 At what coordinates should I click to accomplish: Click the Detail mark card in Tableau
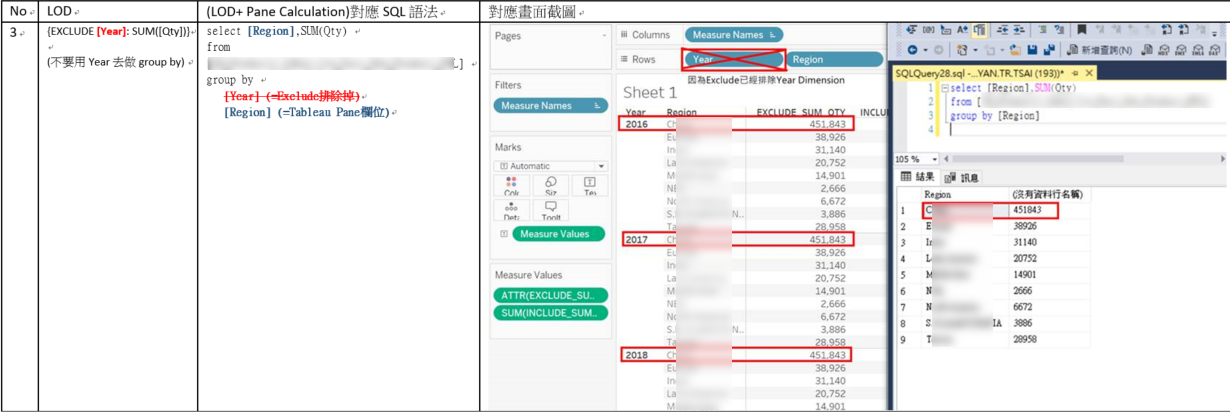pos(512,211)
